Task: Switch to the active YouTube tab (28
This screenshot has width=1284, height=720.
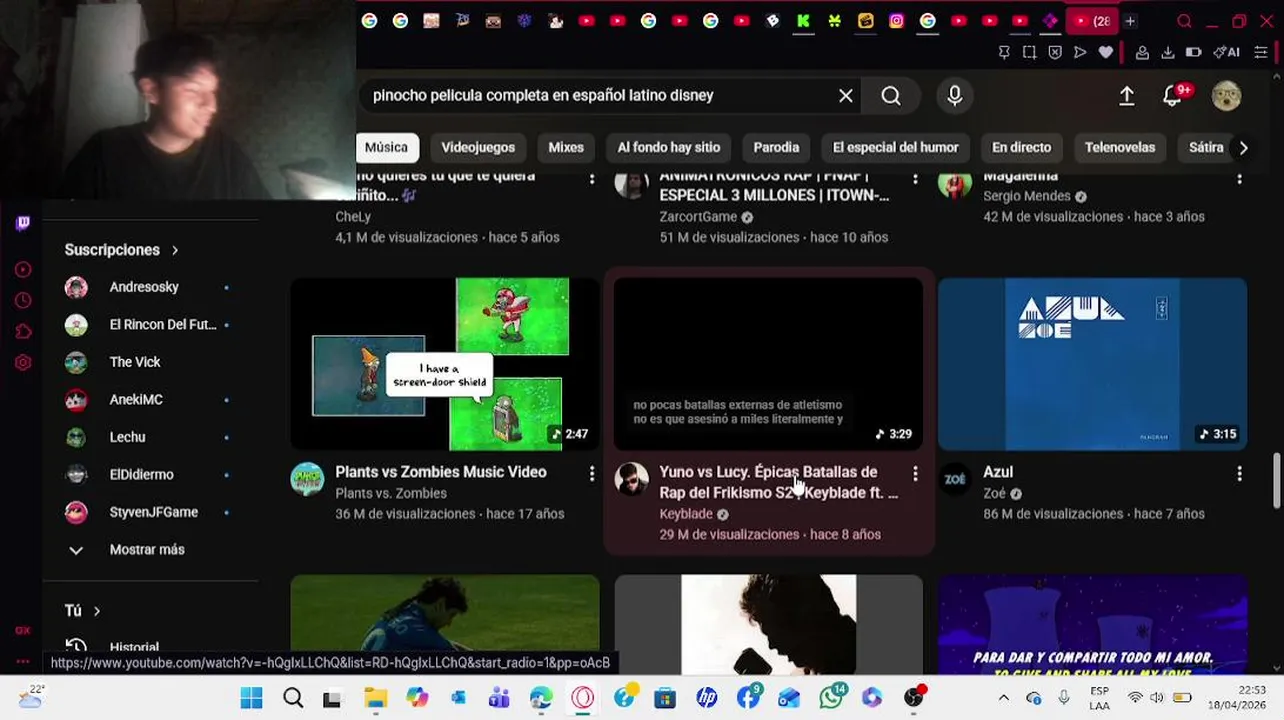Action: point(1093,21)
